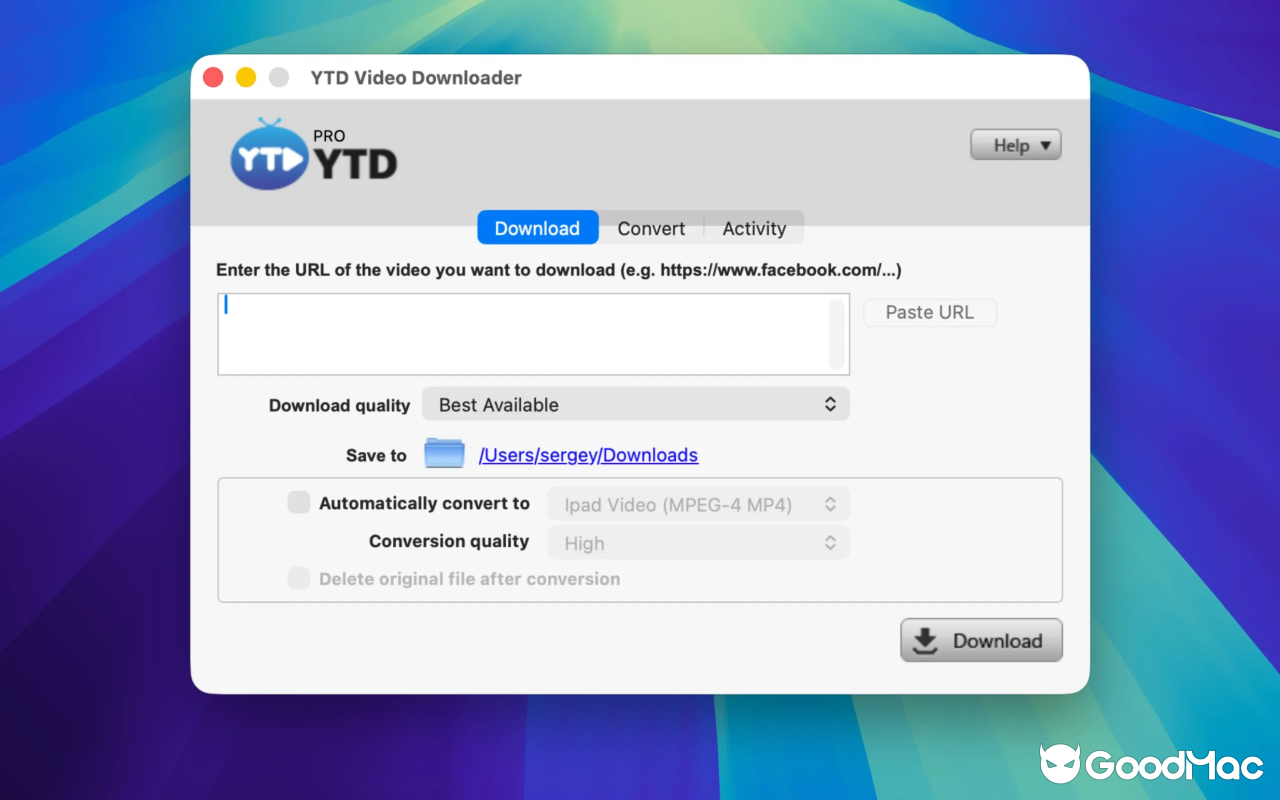Click the Download button
The height and width of the screenshot is (800, 1280).
981,639
